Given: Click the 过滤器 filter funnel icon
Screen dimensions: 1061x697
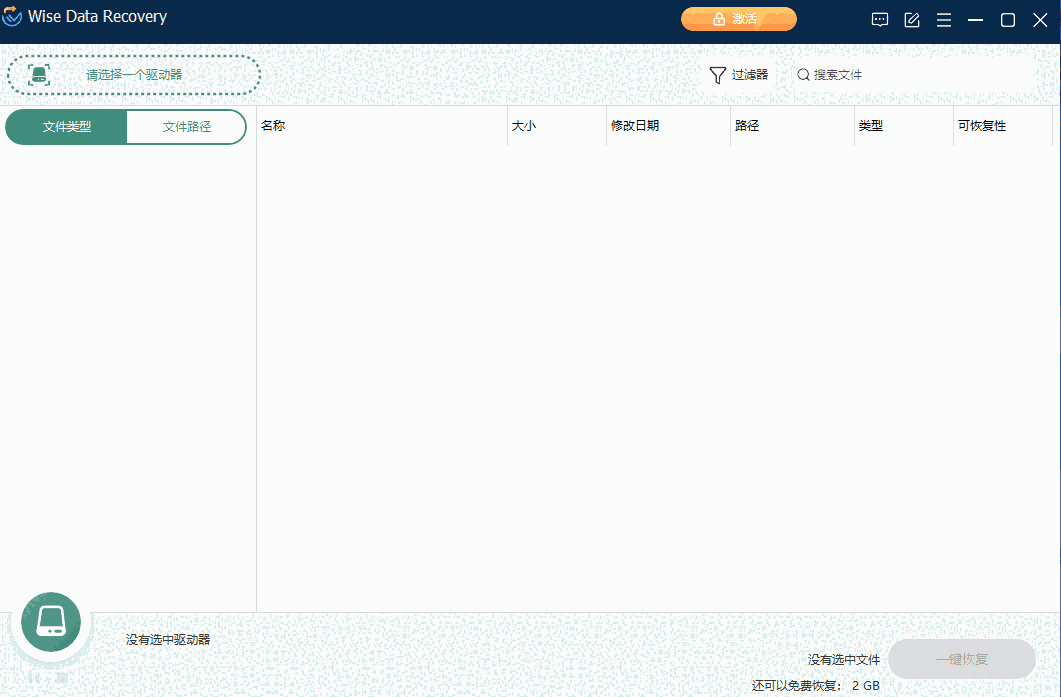Looking at the screenshot, I should click(x=717, y=74).
